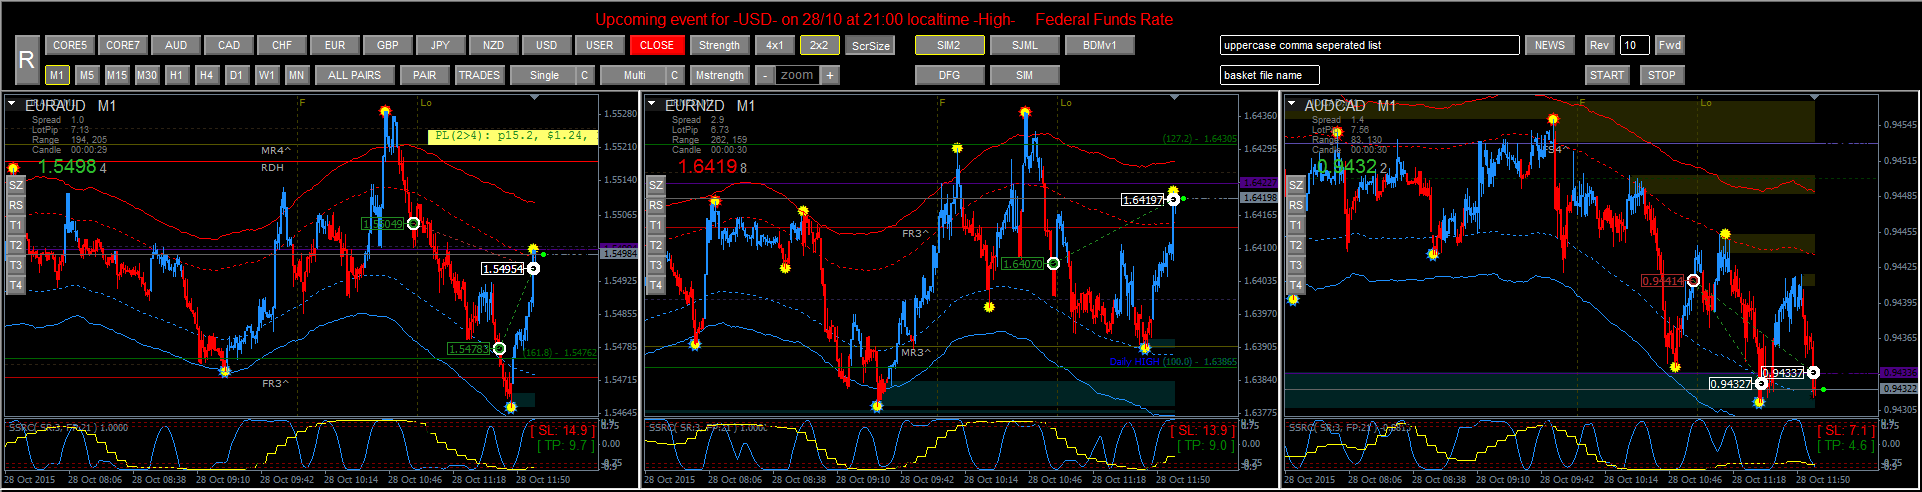Click the Single mode button

544,75
